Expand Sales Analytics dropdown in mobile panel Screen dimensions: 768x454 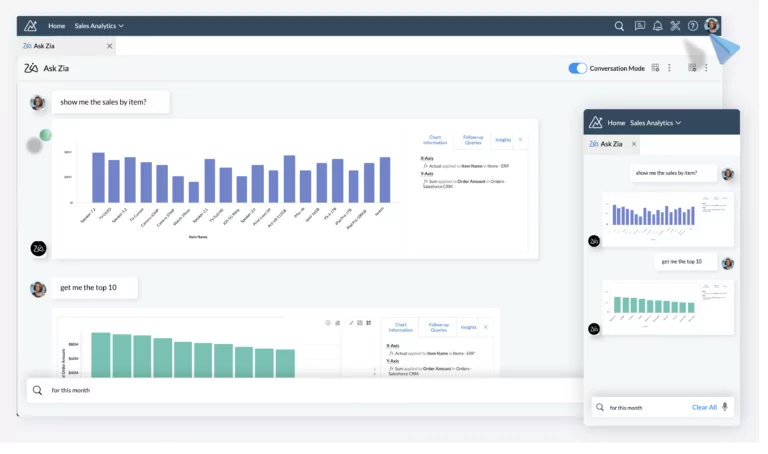pyautogui.click(x=655, y=123)
